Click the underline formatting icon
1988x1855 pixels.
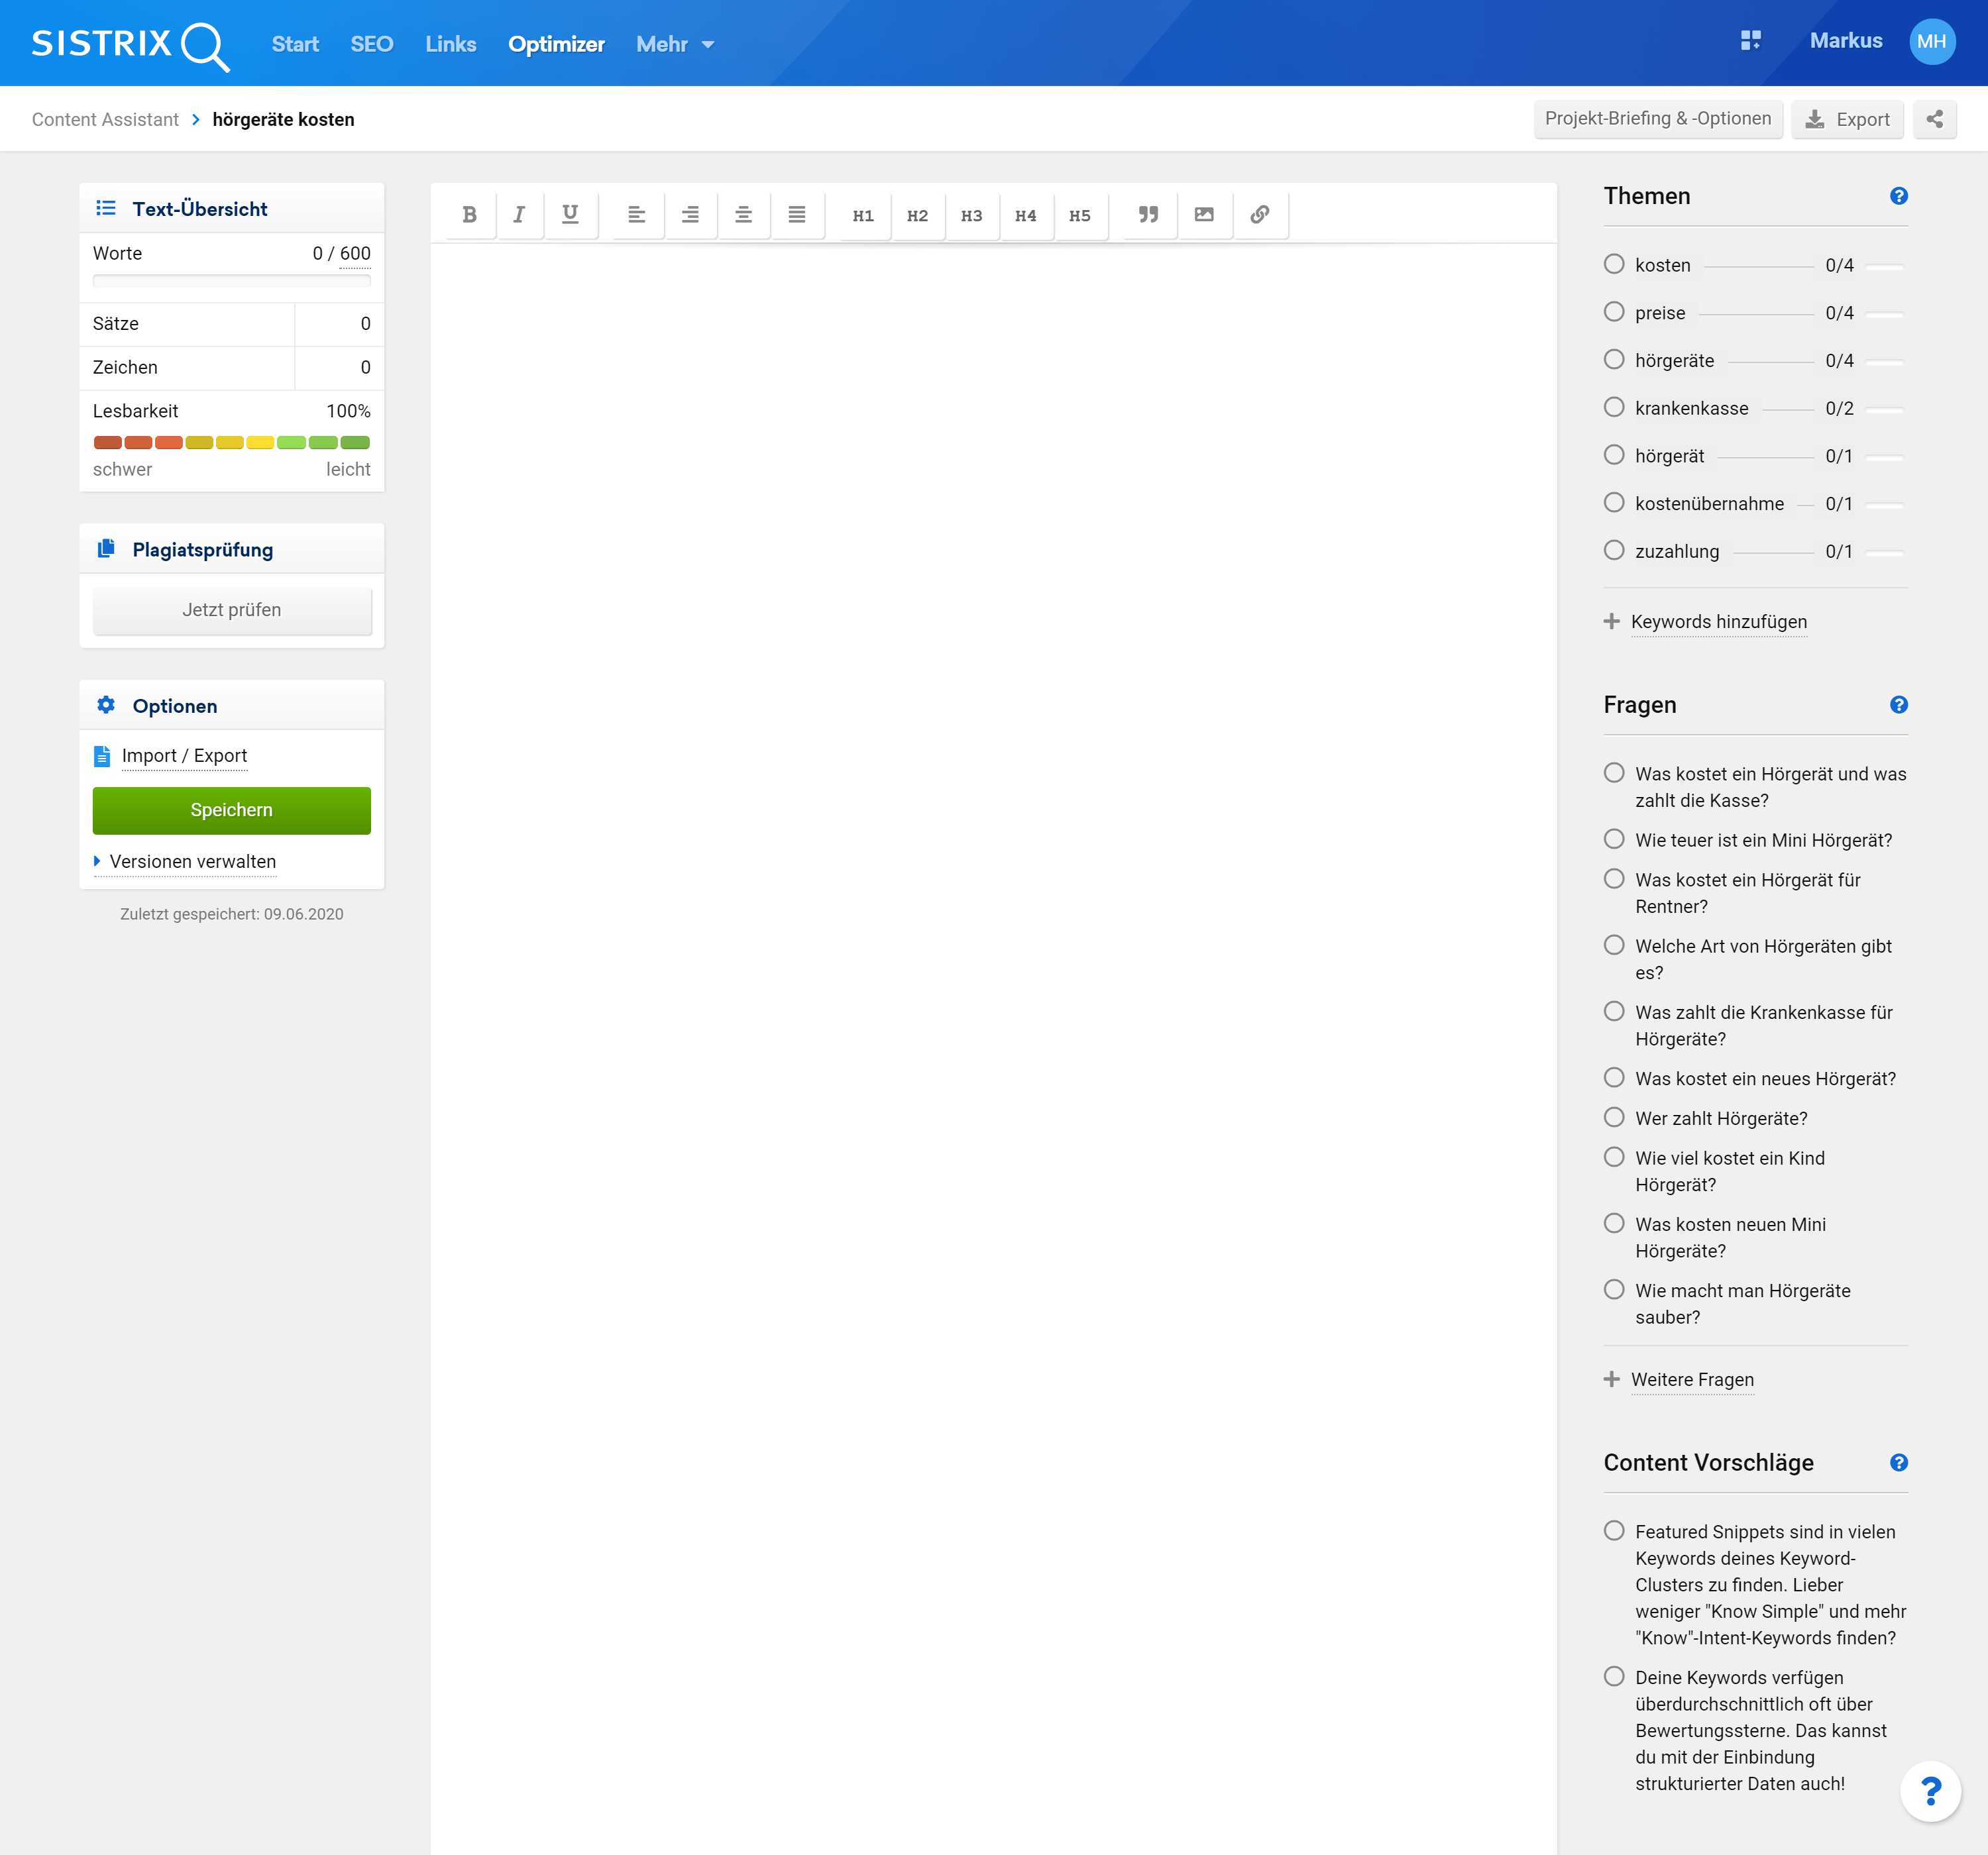[570, 215]
